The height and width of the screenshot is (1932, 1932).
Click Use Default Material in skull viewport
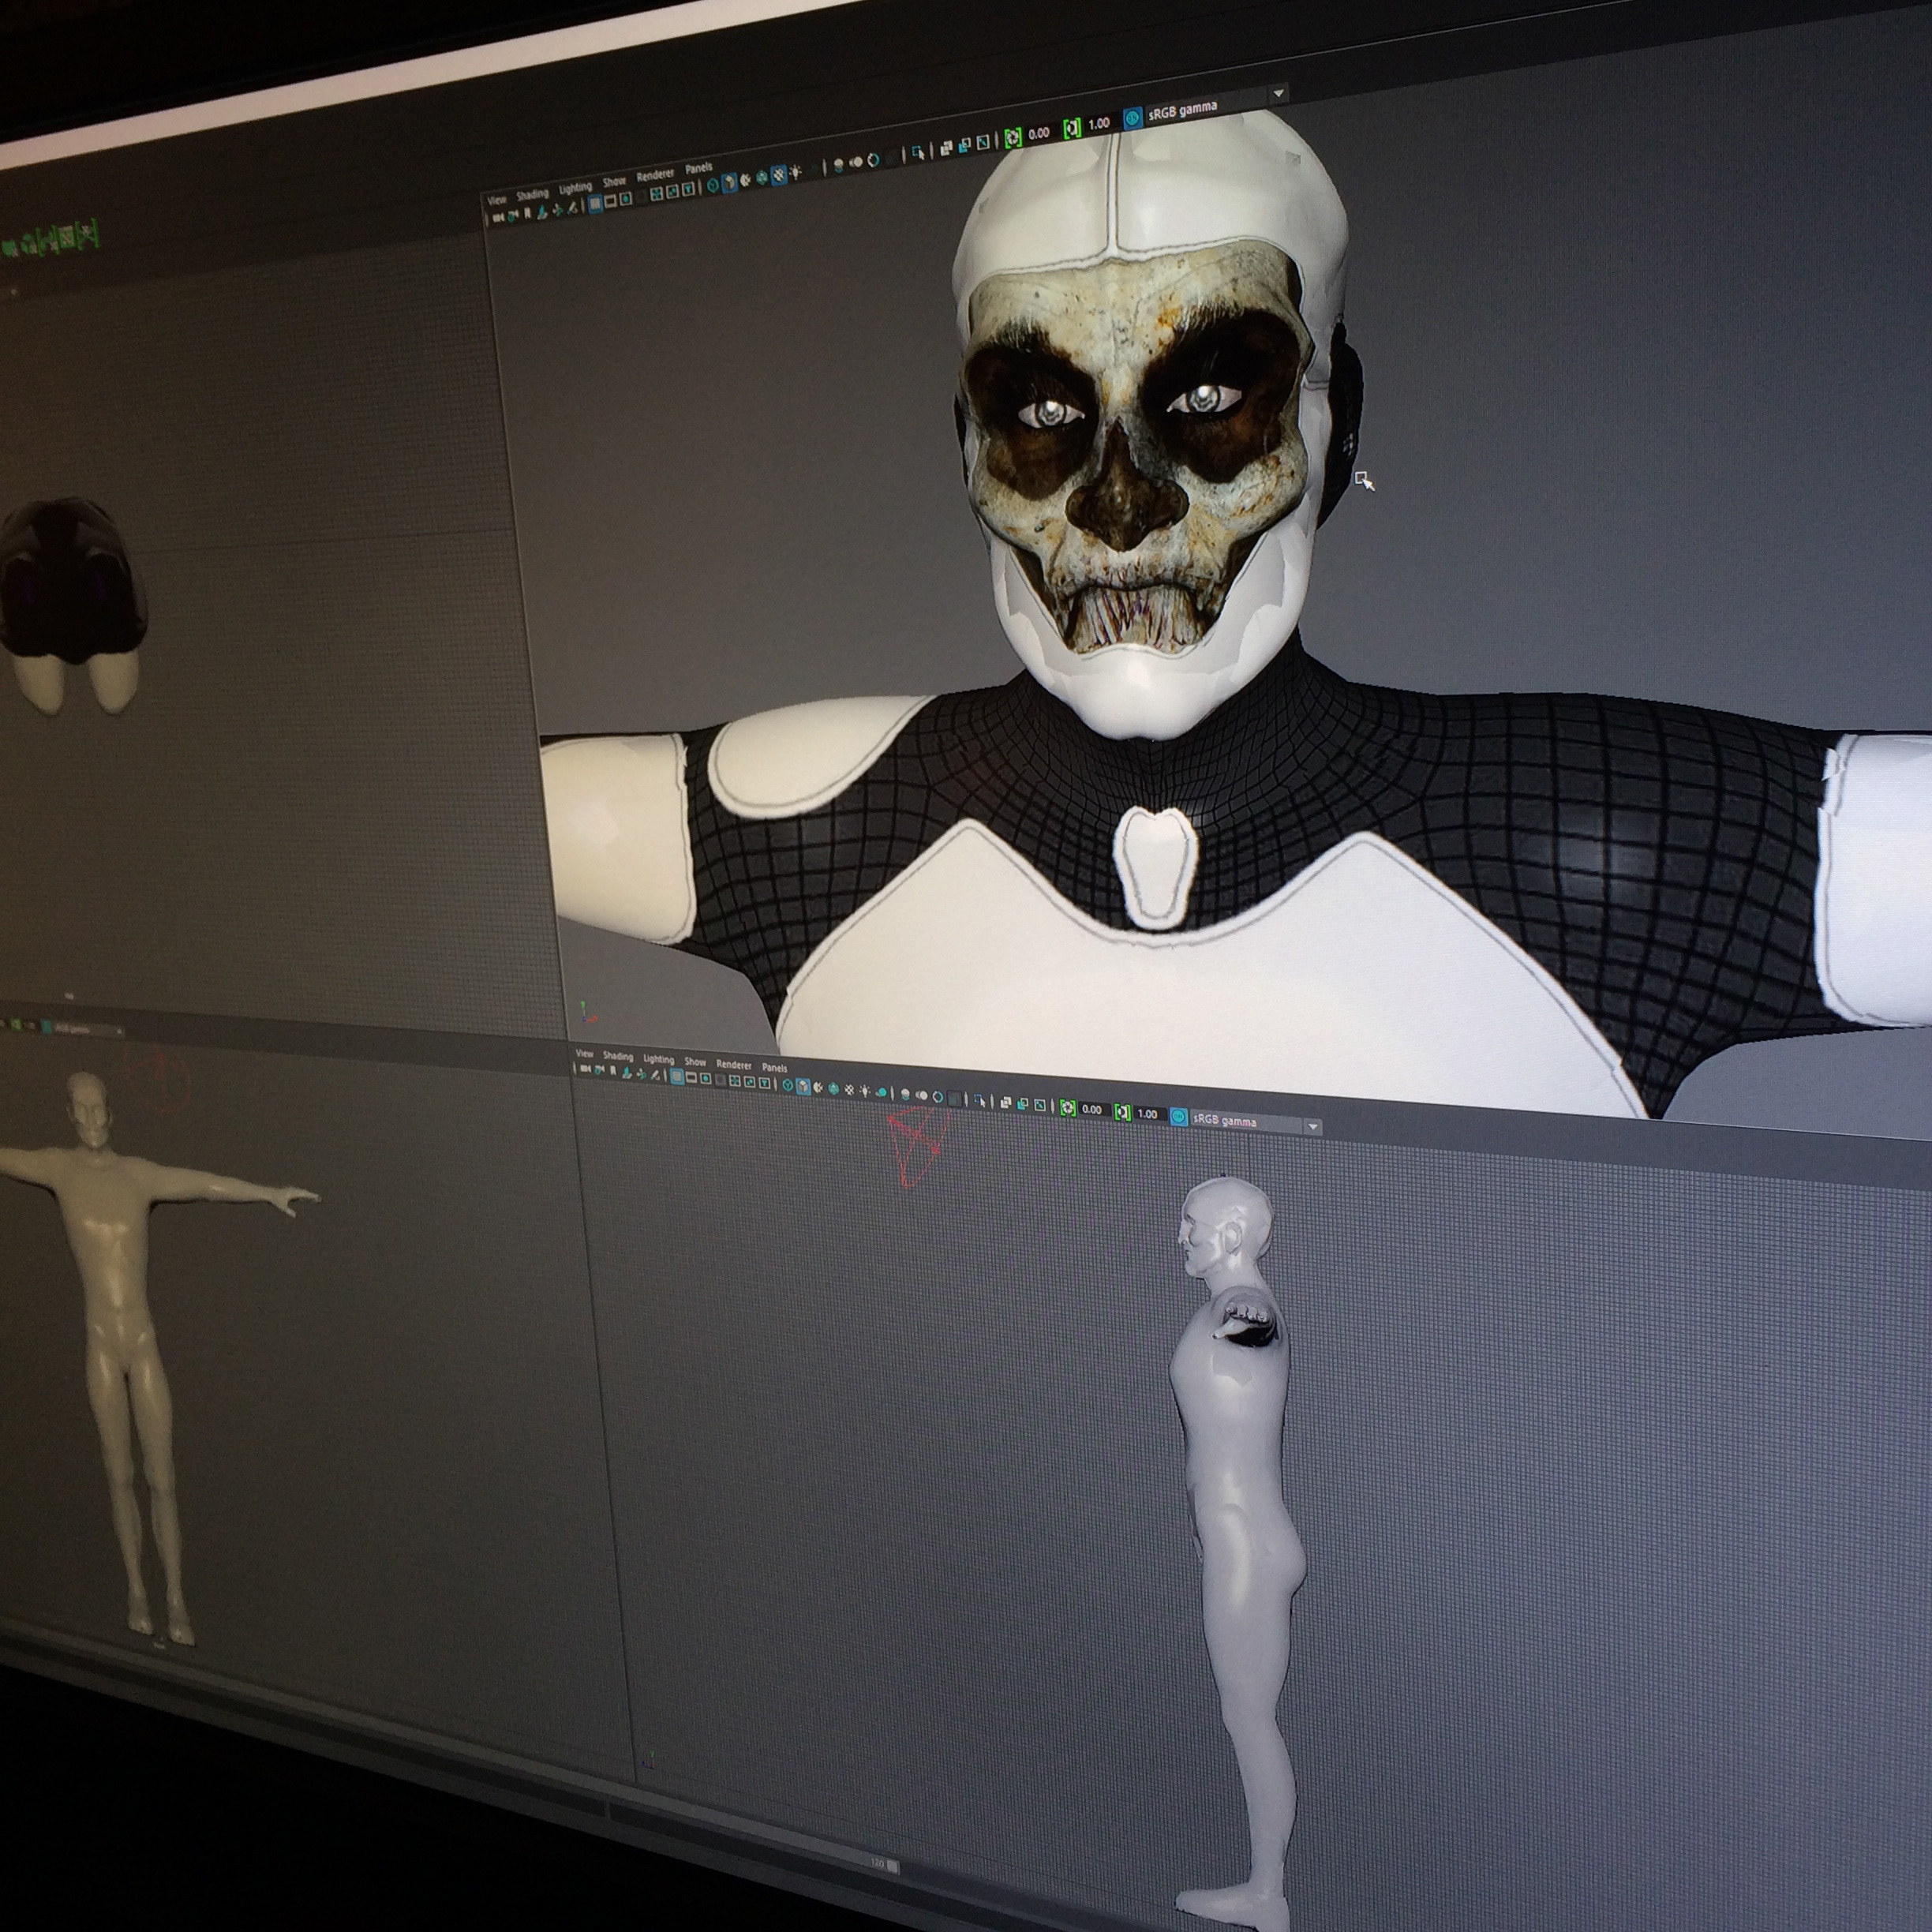[746, 180]
